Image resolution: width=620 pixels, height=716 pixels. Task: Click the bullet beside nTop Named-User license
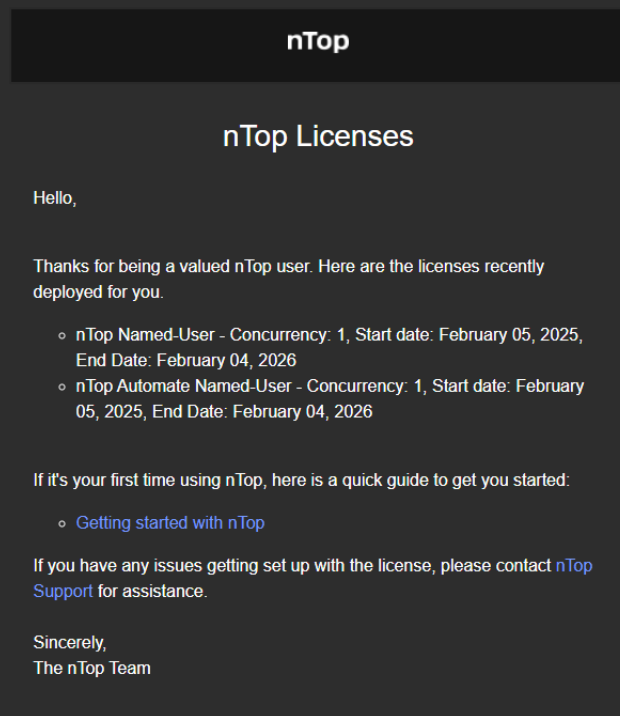63,336
